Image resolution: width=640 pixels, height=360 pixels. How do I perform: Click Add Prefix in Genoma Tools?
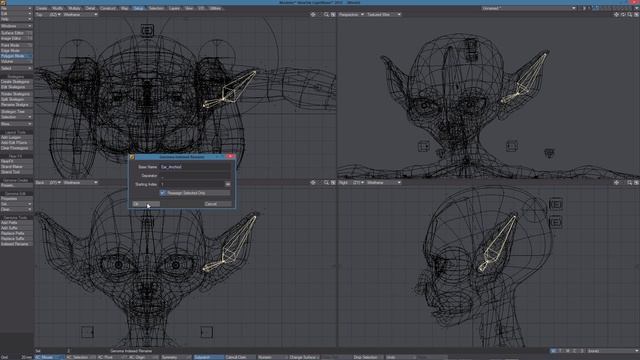click(16, 223)
